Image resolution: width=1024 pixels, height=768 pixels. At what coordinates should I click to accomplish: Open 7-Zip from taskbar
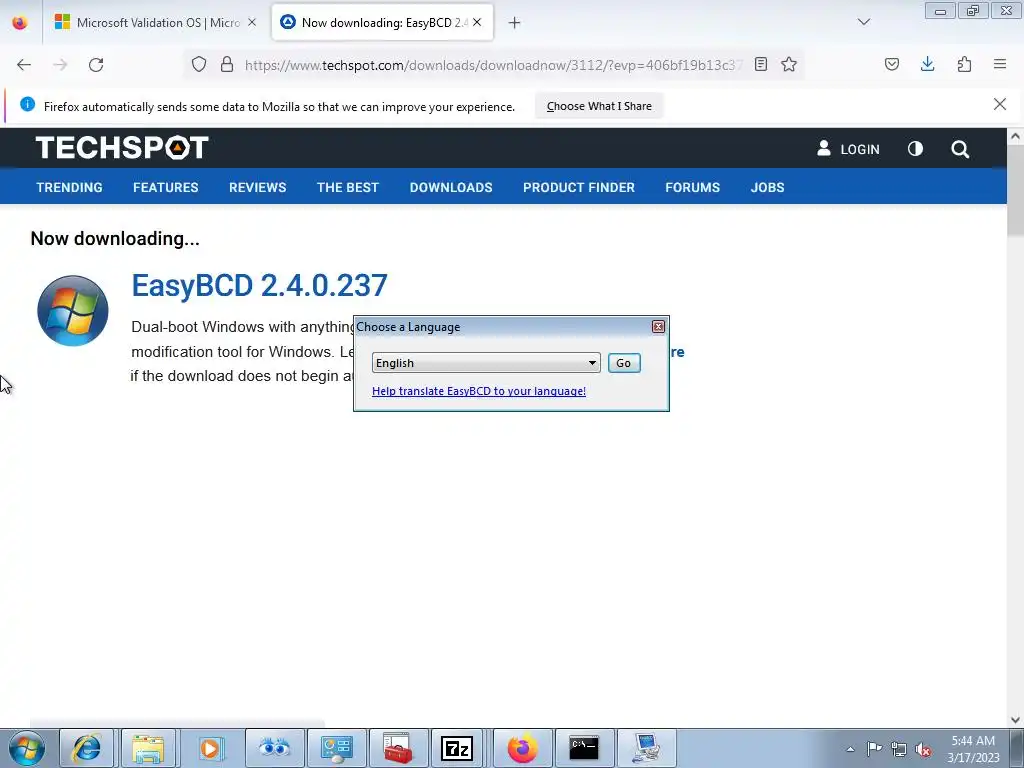457,748
